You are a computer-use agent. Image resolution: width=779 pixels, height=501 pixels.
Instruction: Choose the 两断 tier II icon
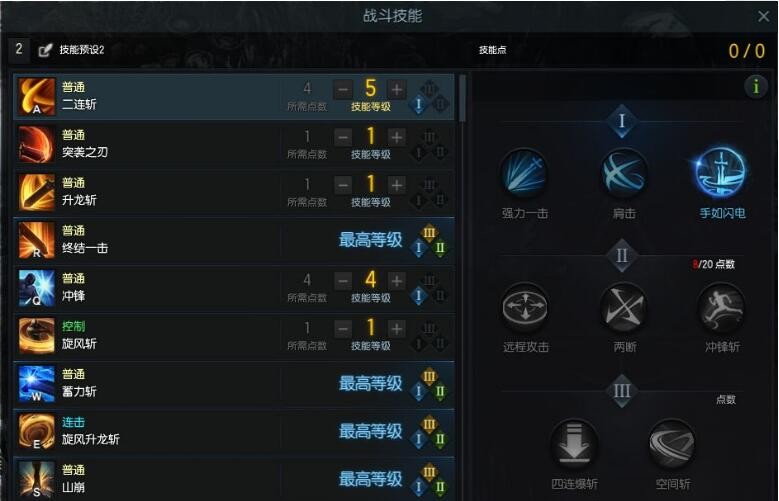click(x=623, y=308)
